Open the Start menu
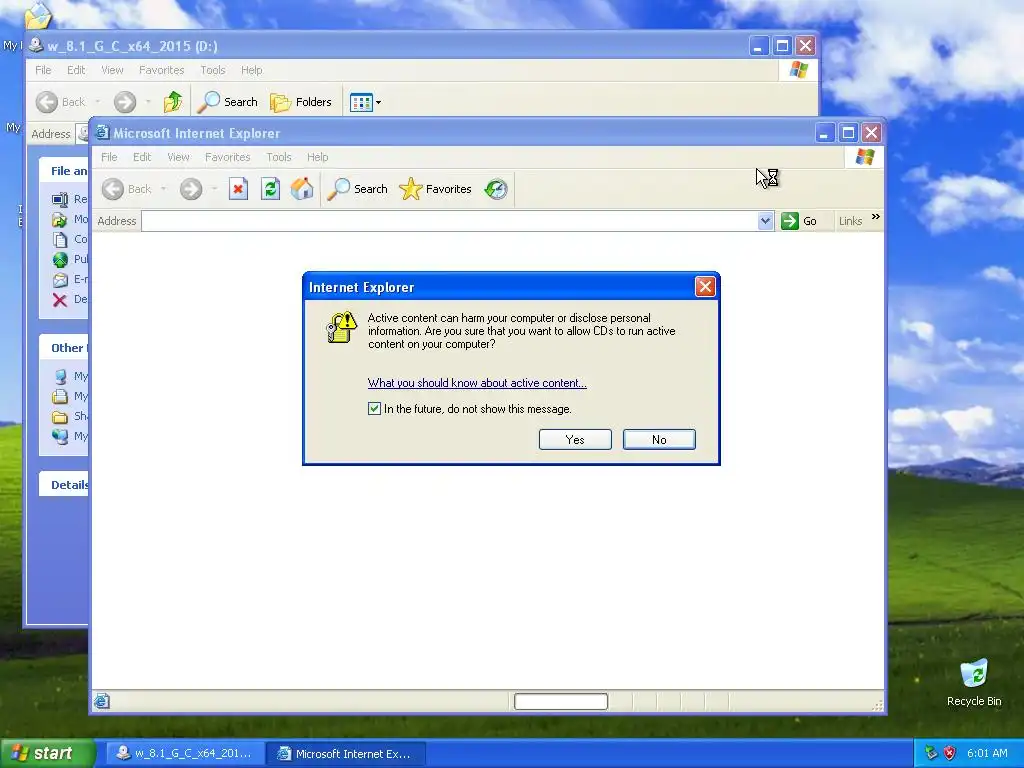This screenshot has height=768, width=1024. [47, 754]
